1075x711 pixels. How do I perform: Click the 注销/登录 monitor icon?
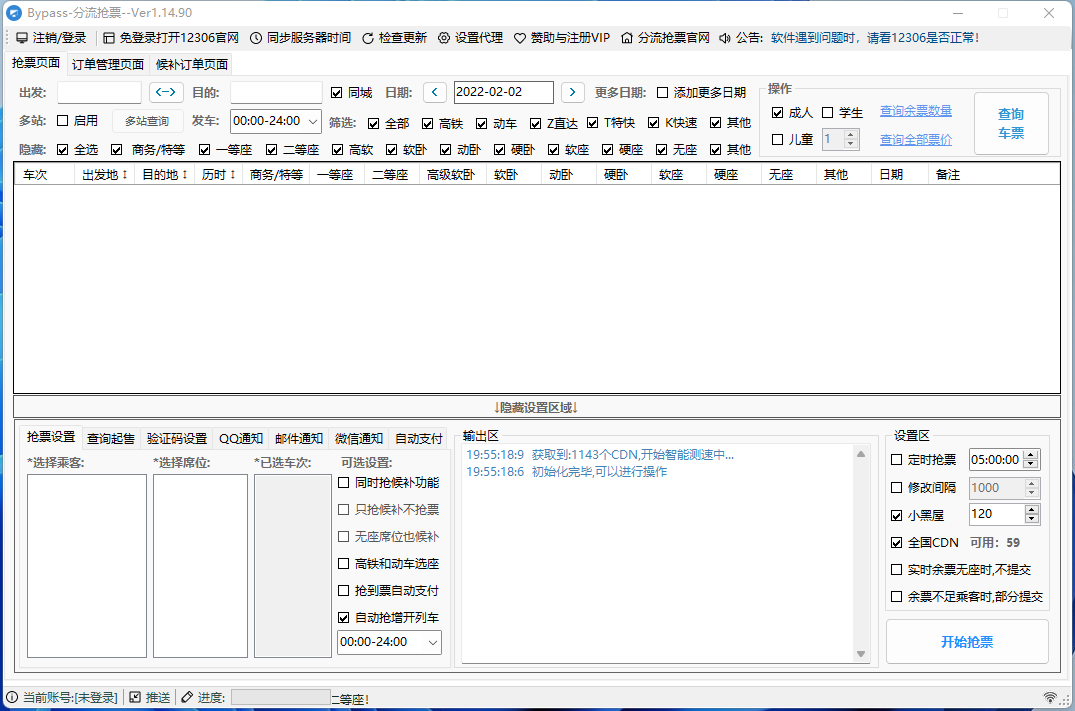point(21,38)
